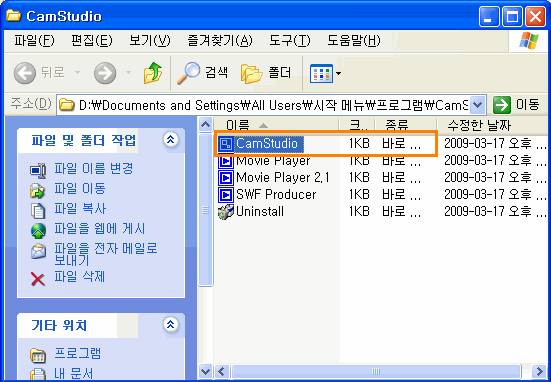This screenshot has width=551, height=382.
Task: Open the 프로그램 link in Other Places
Action: click(77, 353)
